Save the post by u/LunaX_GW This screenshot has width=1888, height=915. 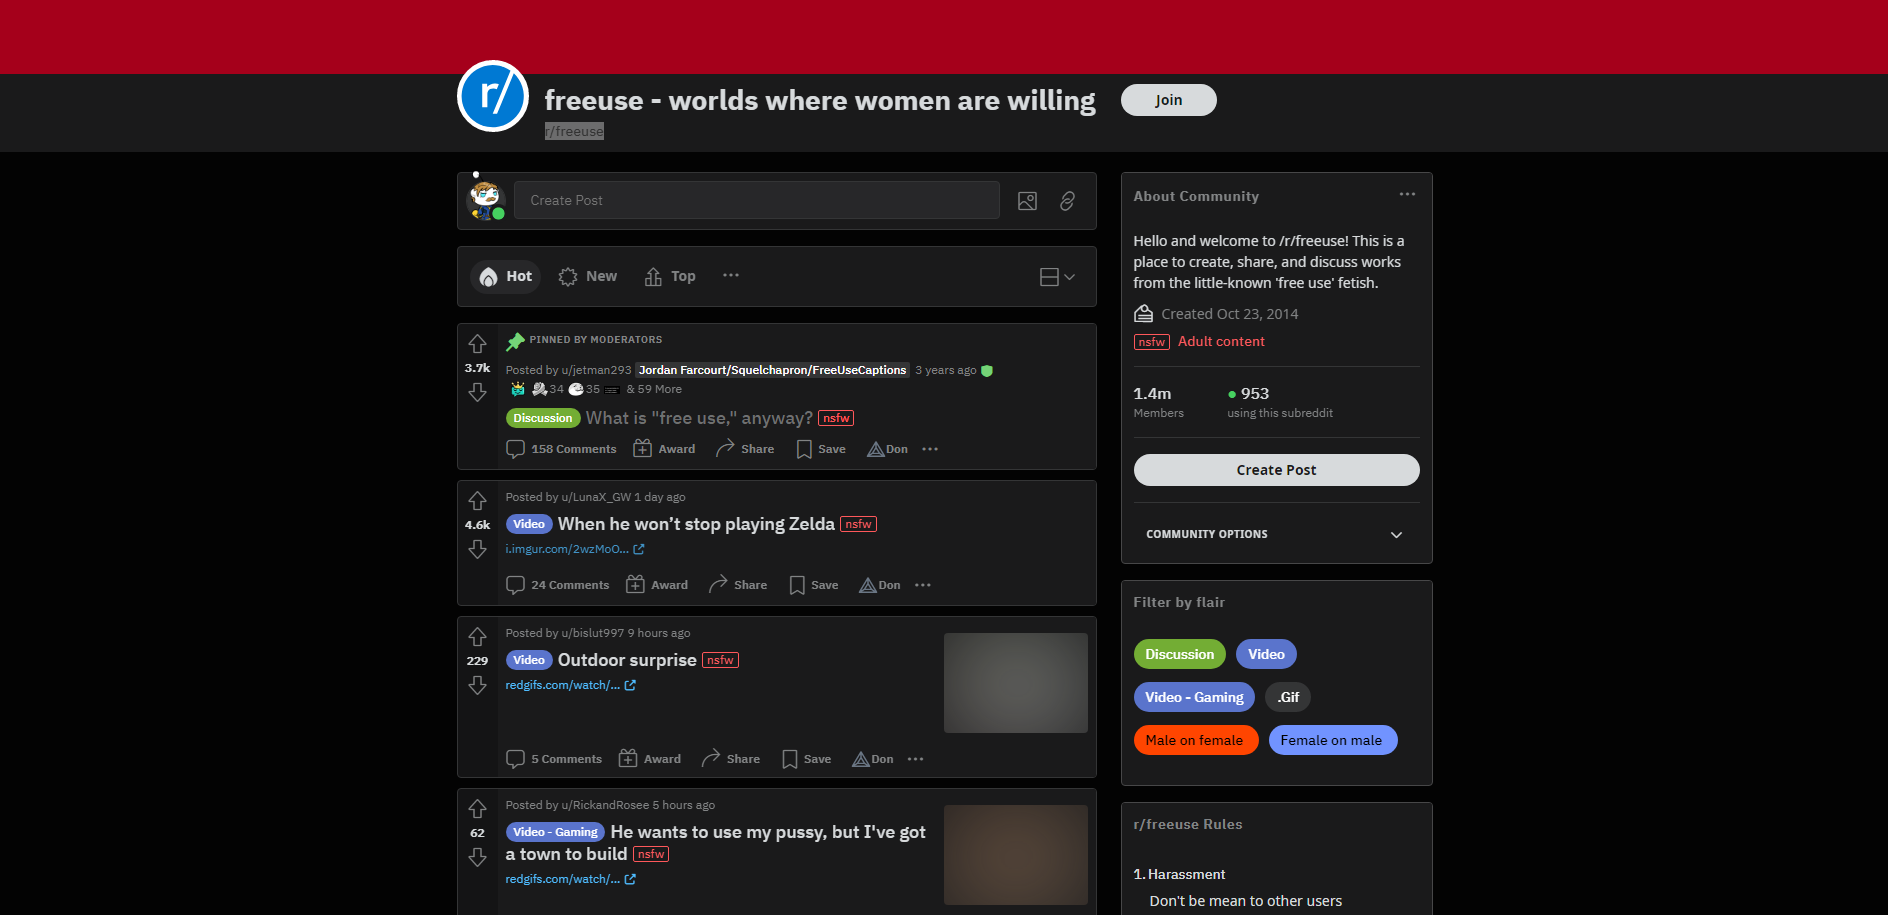tap(814, 585)
